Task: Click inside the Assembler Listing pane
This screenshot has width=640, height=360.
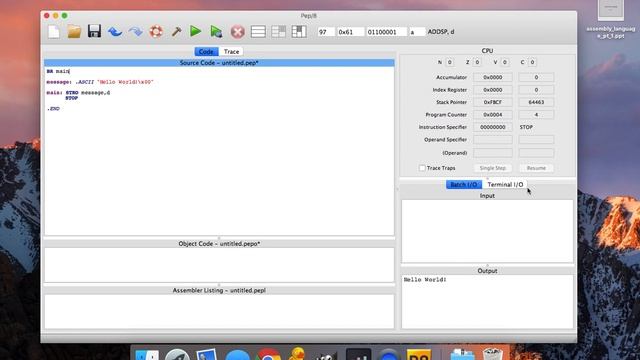Action: (219, 311)
